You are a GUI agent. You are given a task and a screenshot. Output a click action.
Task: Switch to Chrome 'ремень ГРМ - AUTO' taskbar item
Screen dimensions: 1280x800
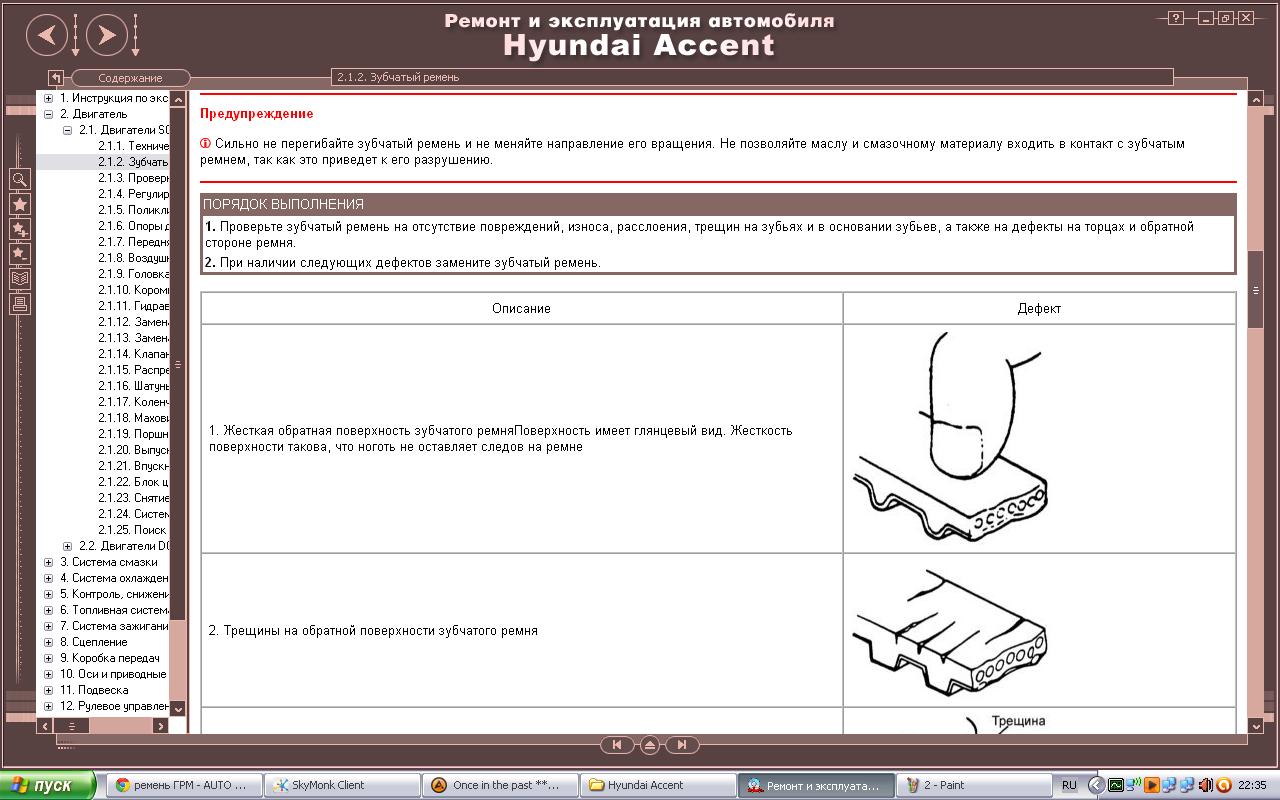pos(183,785)
